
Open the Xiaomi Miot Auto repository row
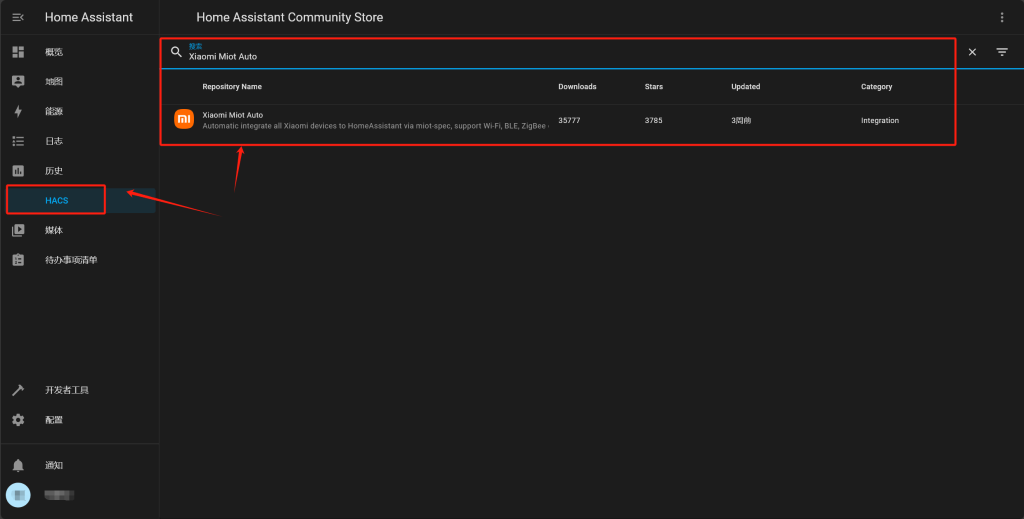pyautogui.click(x=592, y=120)
